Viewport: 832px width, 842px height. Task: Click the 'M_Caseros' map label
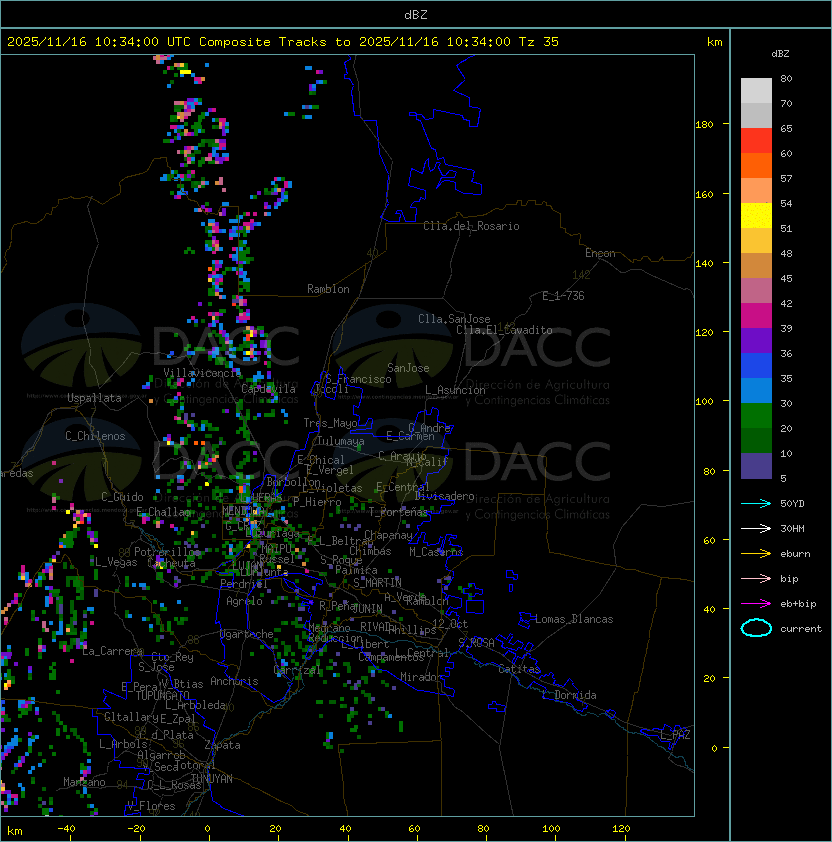click(x=436, y=552)
